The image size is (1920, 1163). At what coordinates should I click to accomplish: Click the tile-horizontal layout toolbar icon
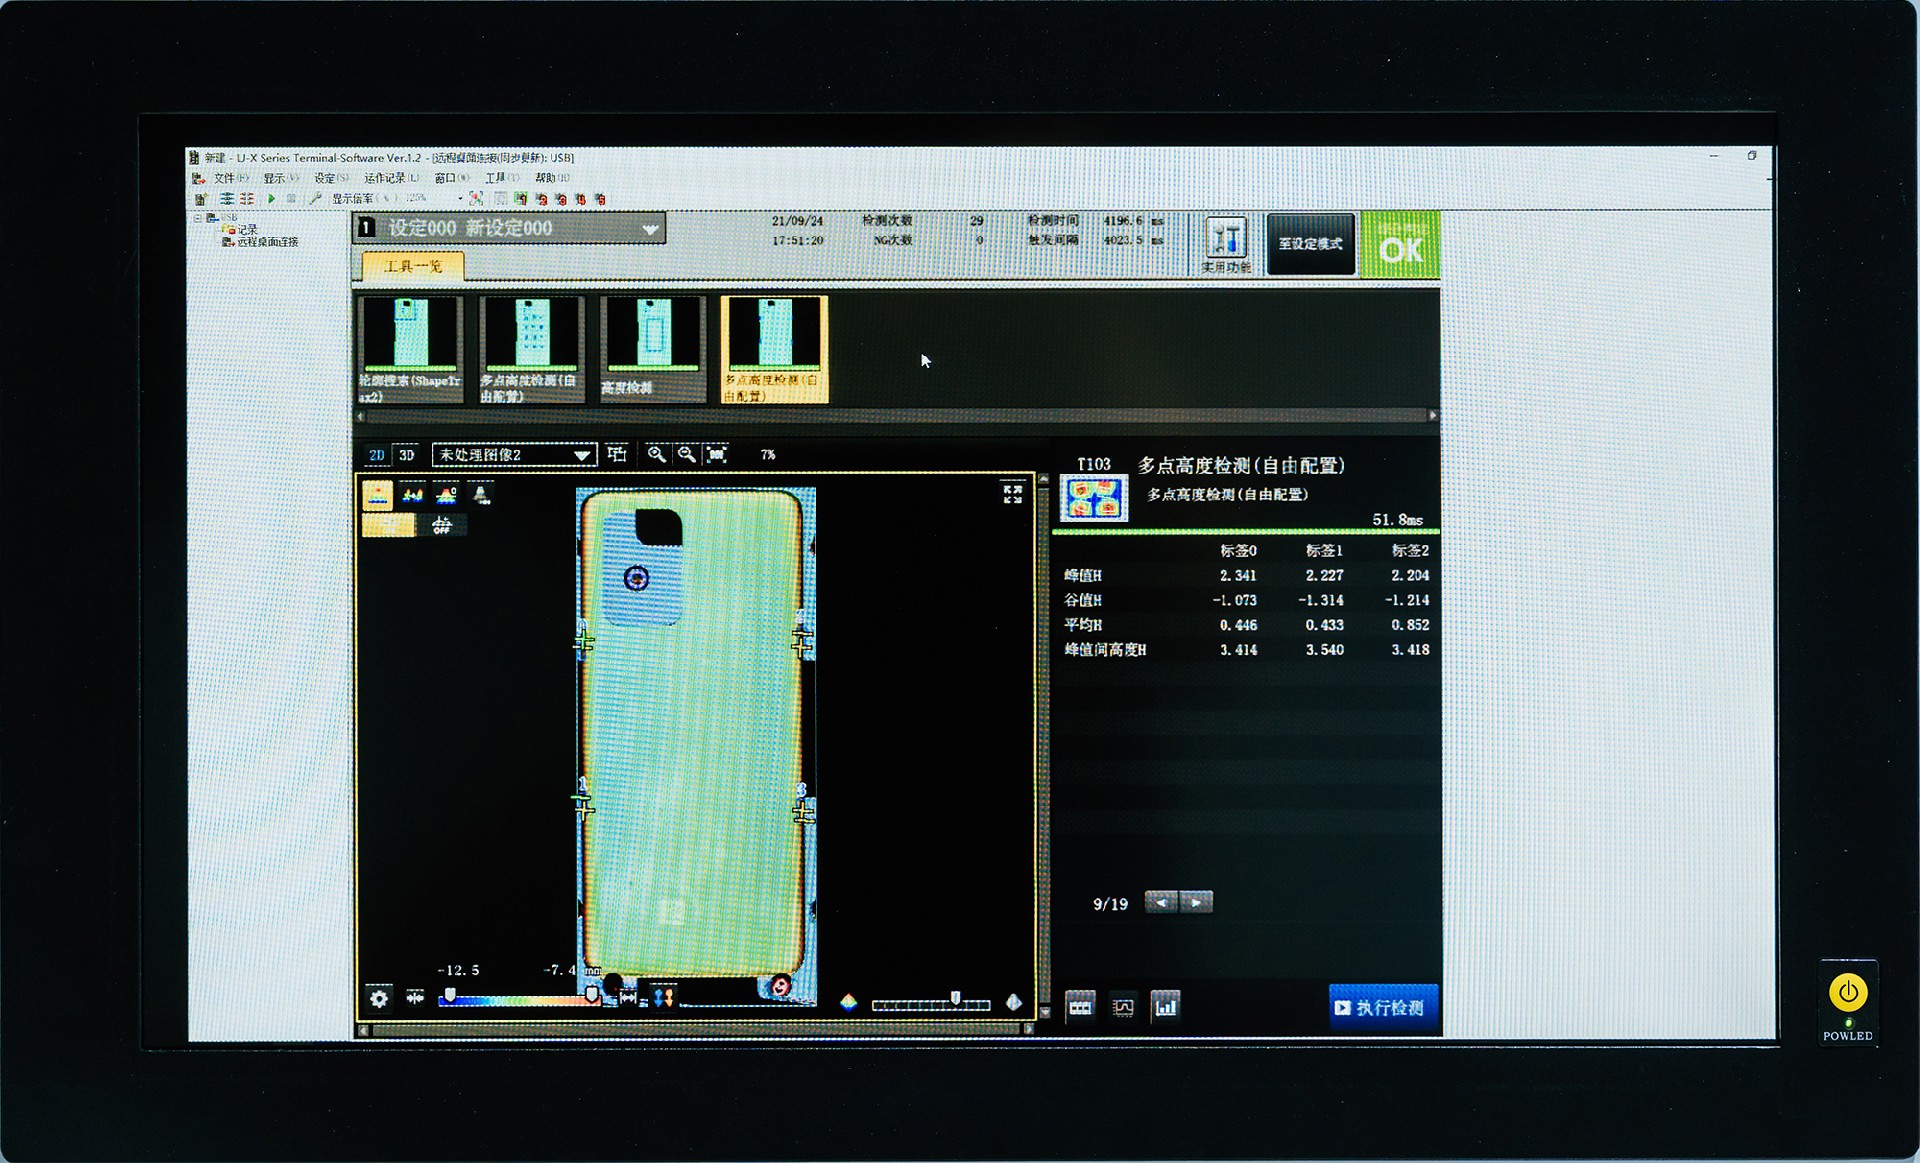pos(227,199)
